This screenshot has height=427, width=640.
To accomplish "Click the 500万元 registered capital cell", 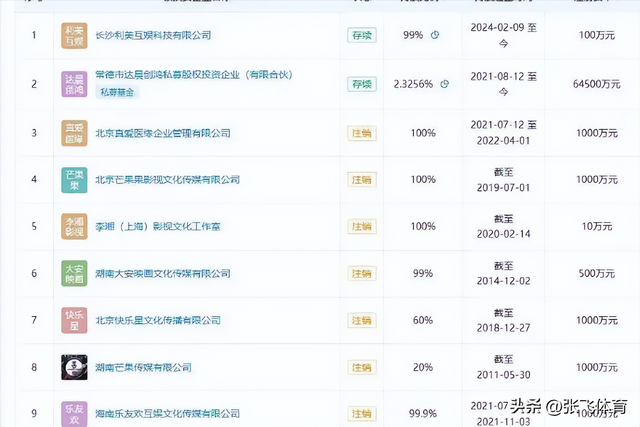I will pyautogui.click(x=596, y=274).
